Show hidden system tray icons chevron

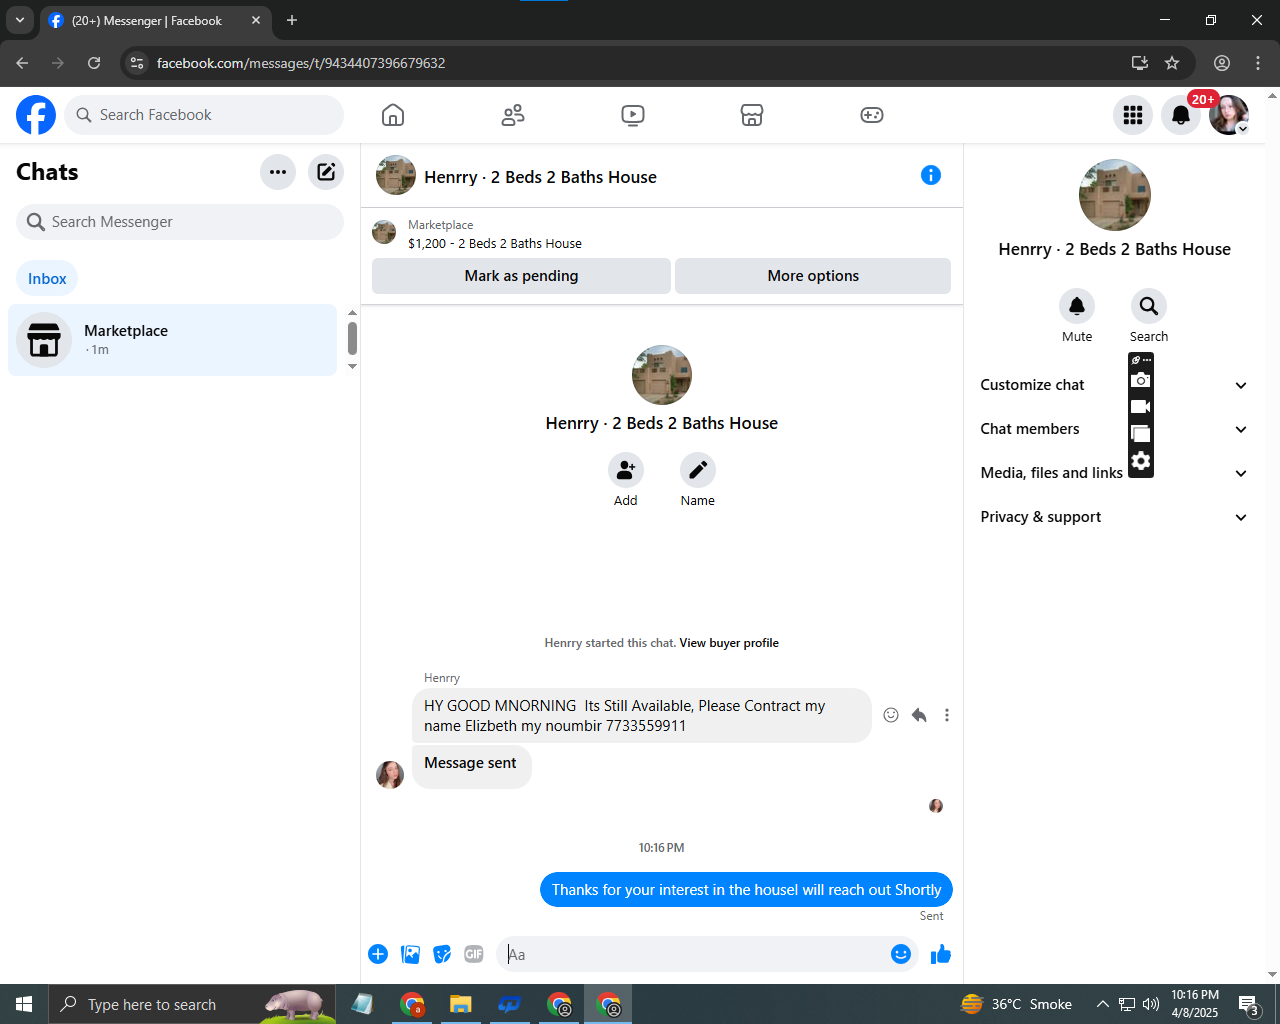click(1102, 1004)
